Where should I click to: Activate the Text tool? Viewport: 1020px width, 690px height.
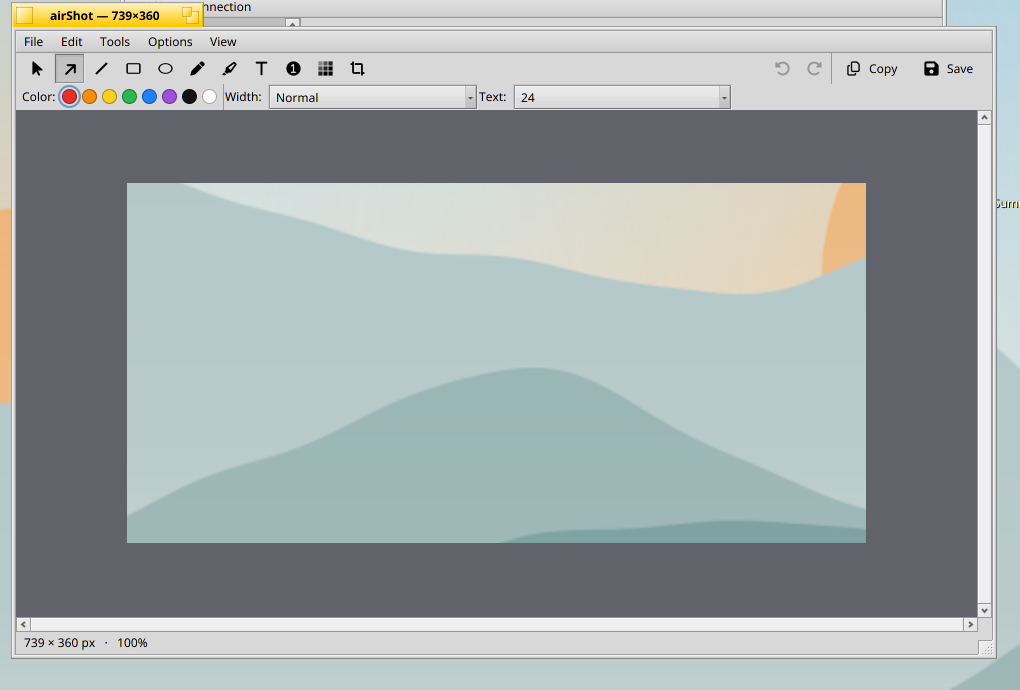coord(261,69)
